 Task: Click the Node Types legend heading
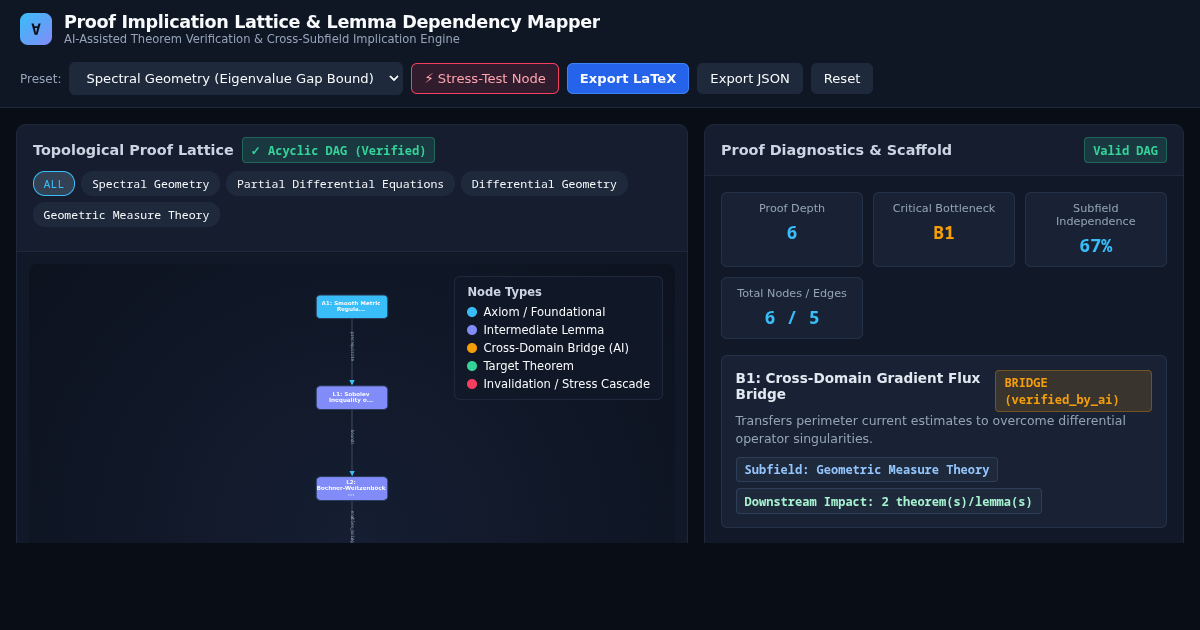coord(505,292)
